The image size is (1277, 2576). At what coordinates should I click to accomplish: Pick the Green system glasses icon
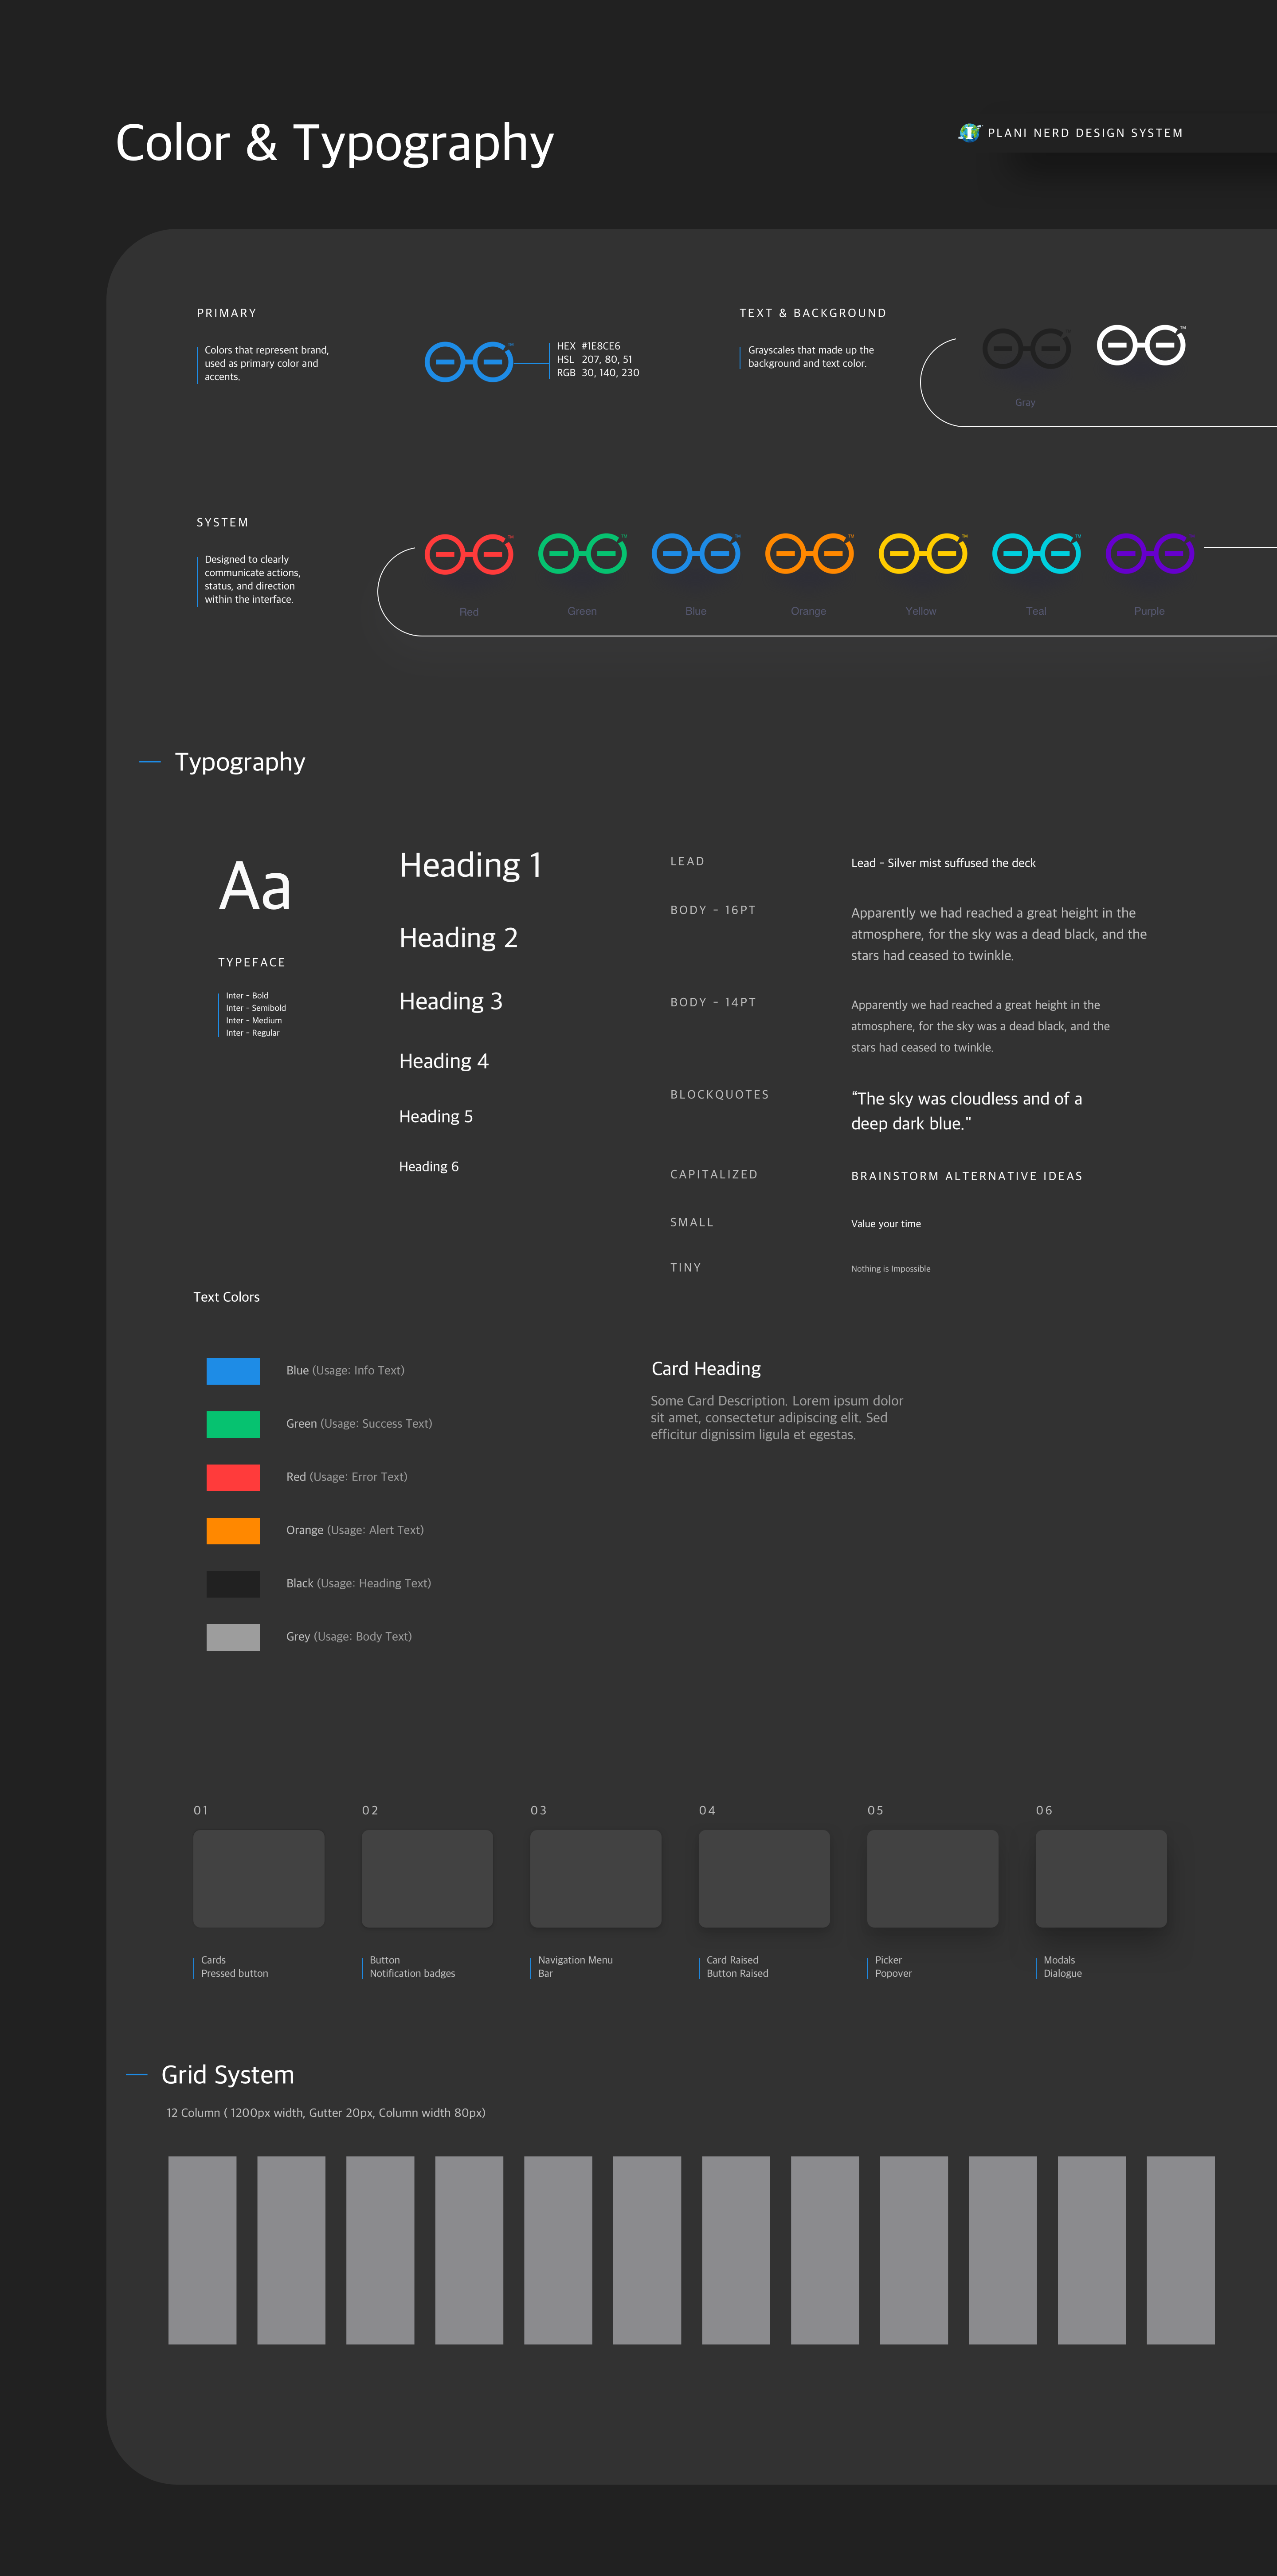(x=582, y=554)
